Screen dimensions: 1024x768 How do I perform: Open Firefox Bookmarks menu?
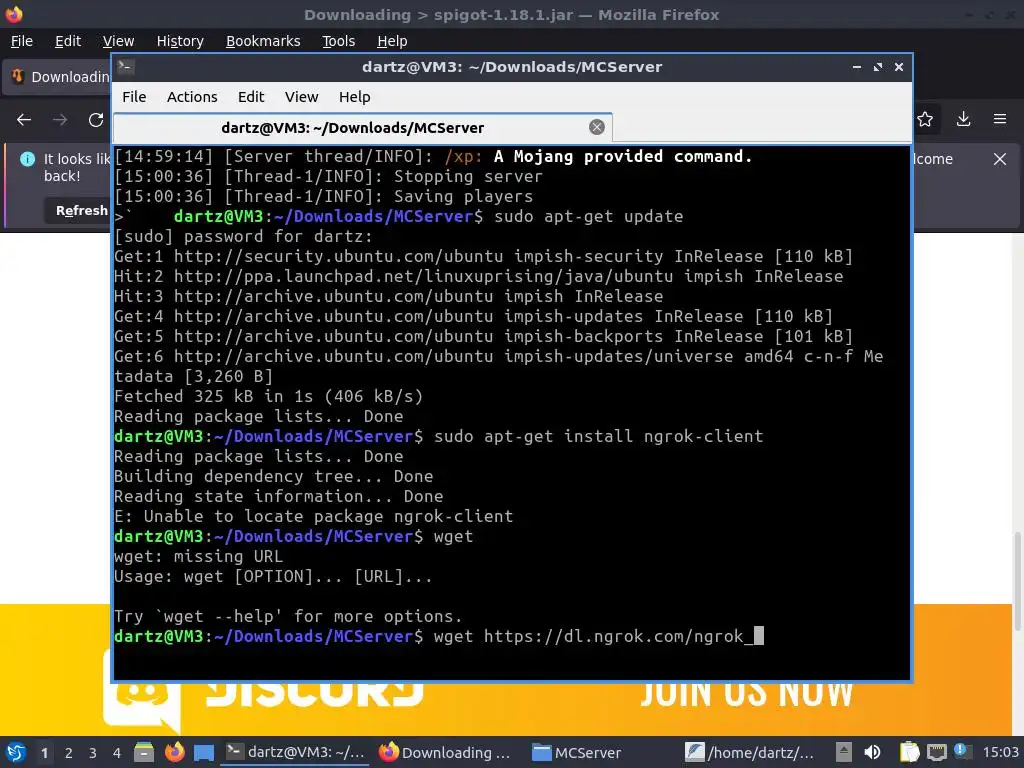pos(263,41)
